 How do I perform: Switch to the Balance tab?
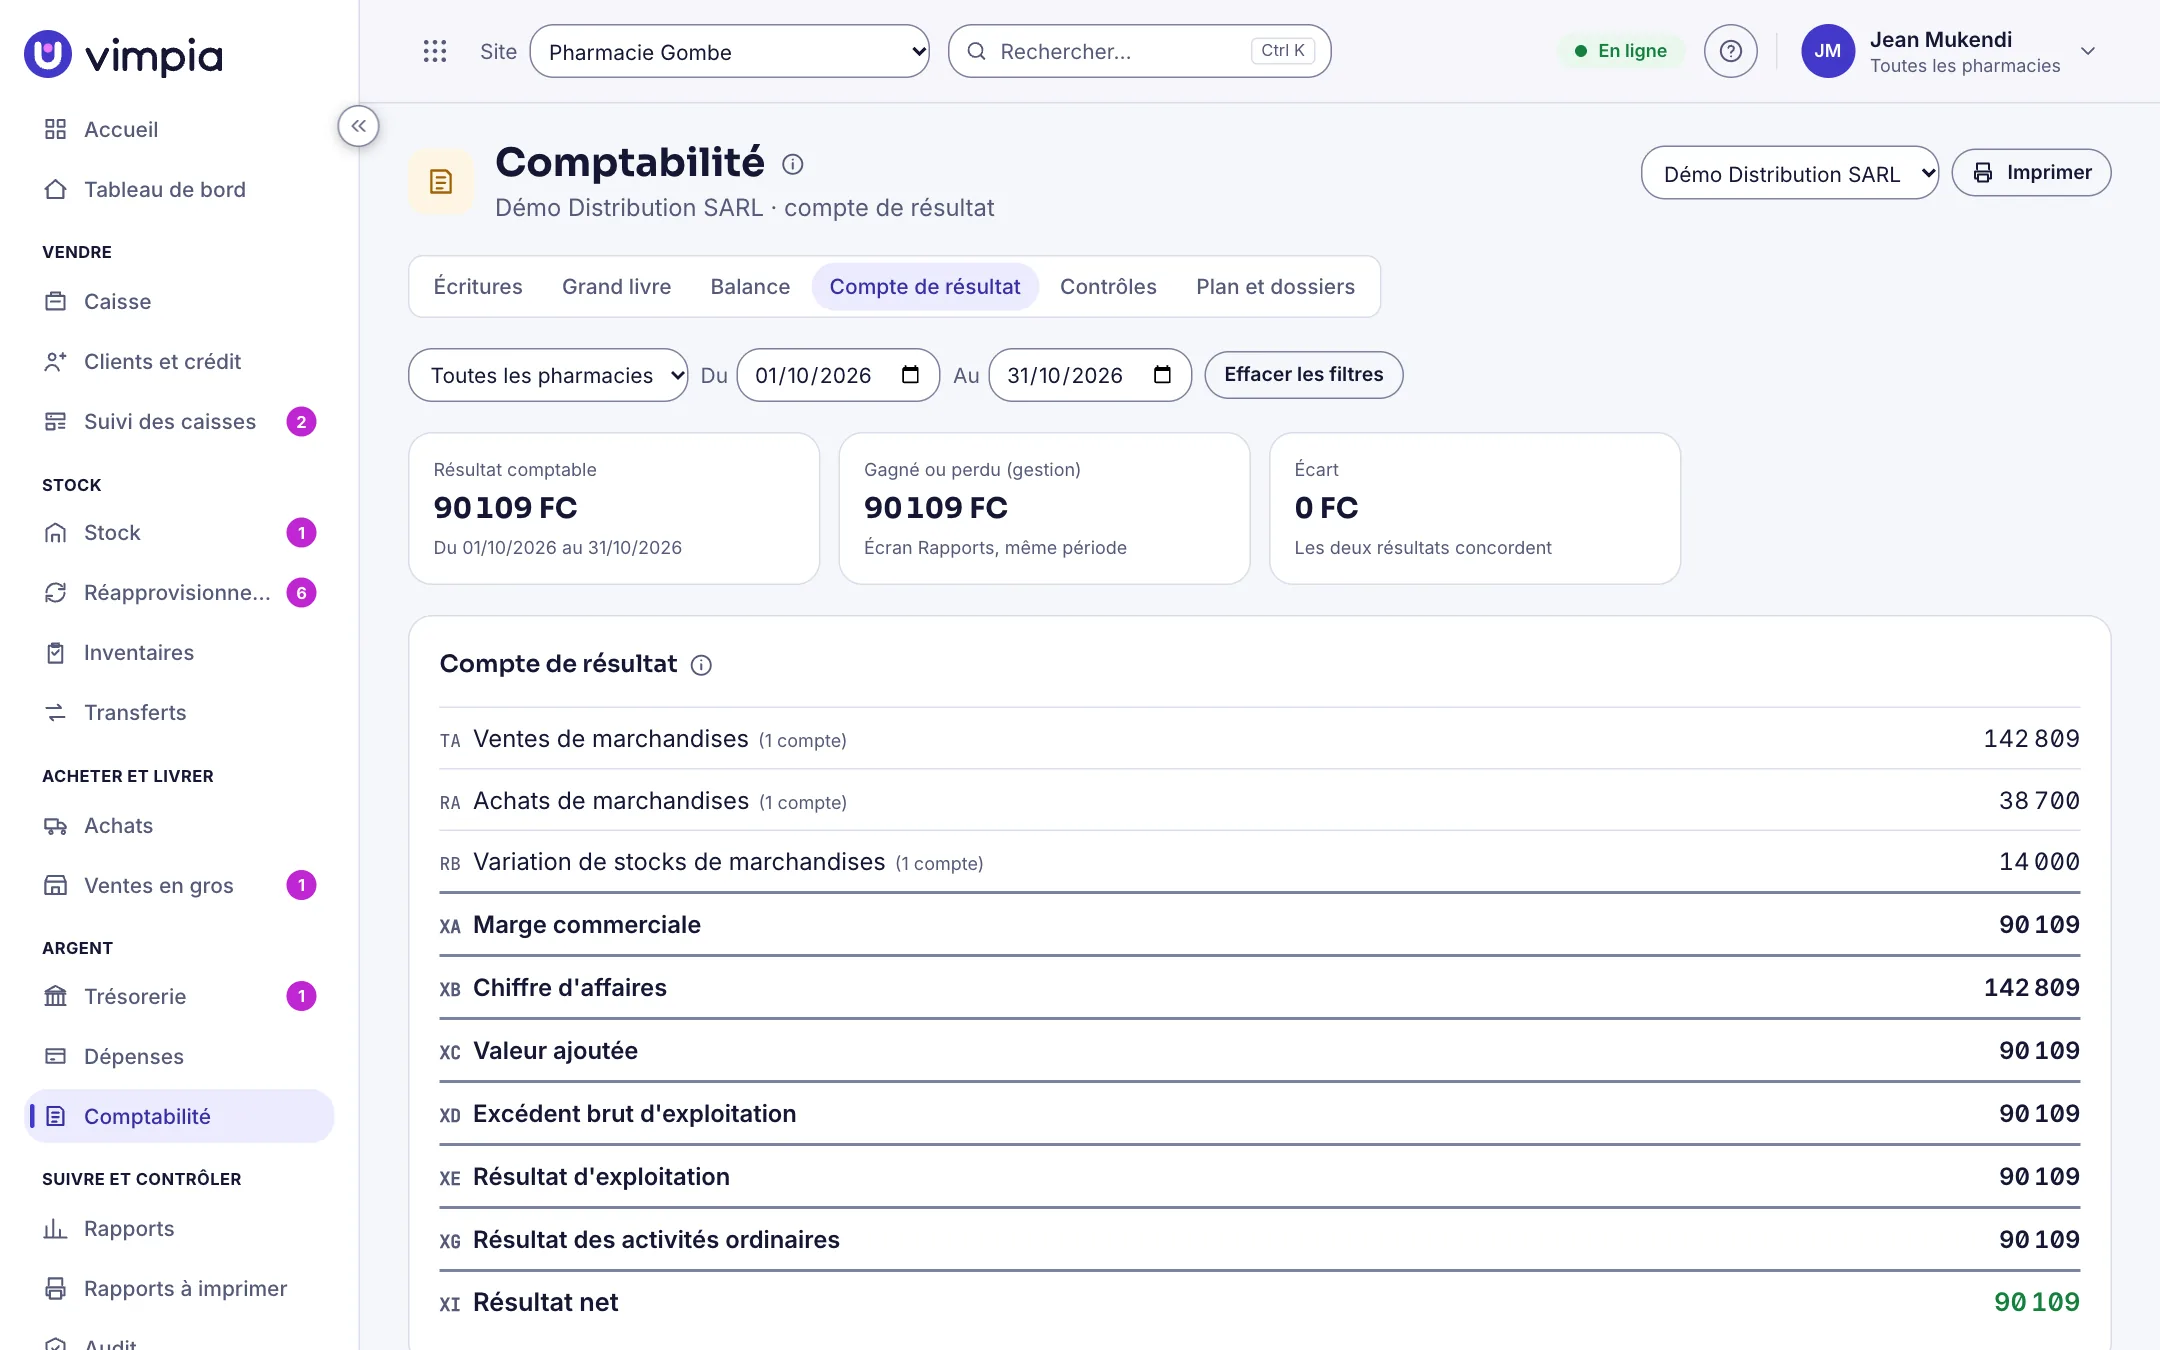point(750,287)
